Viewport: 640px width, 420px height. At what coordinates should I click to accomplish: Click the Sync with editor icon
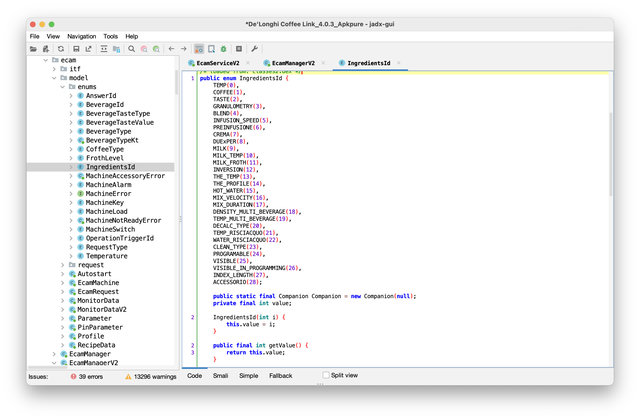pyautogui.click(x=104, y=49)
